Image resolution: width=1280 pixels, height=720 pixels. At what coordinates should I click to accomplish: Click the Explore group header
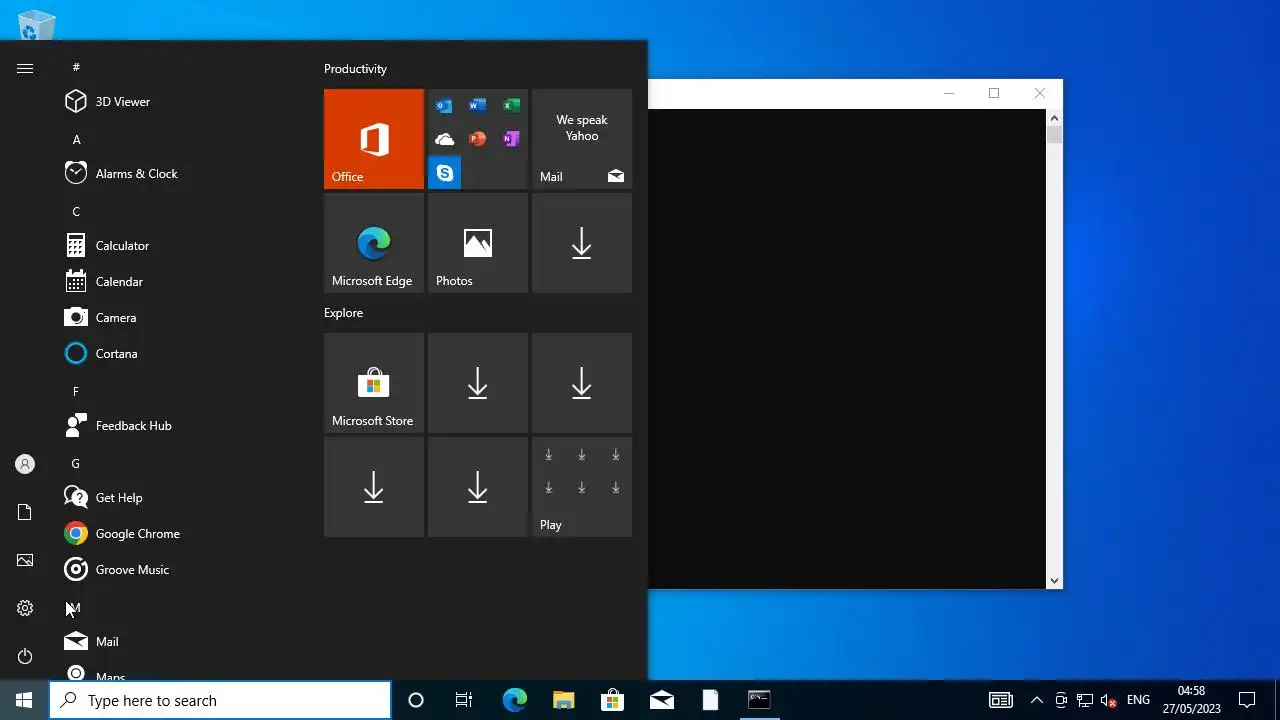[x=343, y=313]
